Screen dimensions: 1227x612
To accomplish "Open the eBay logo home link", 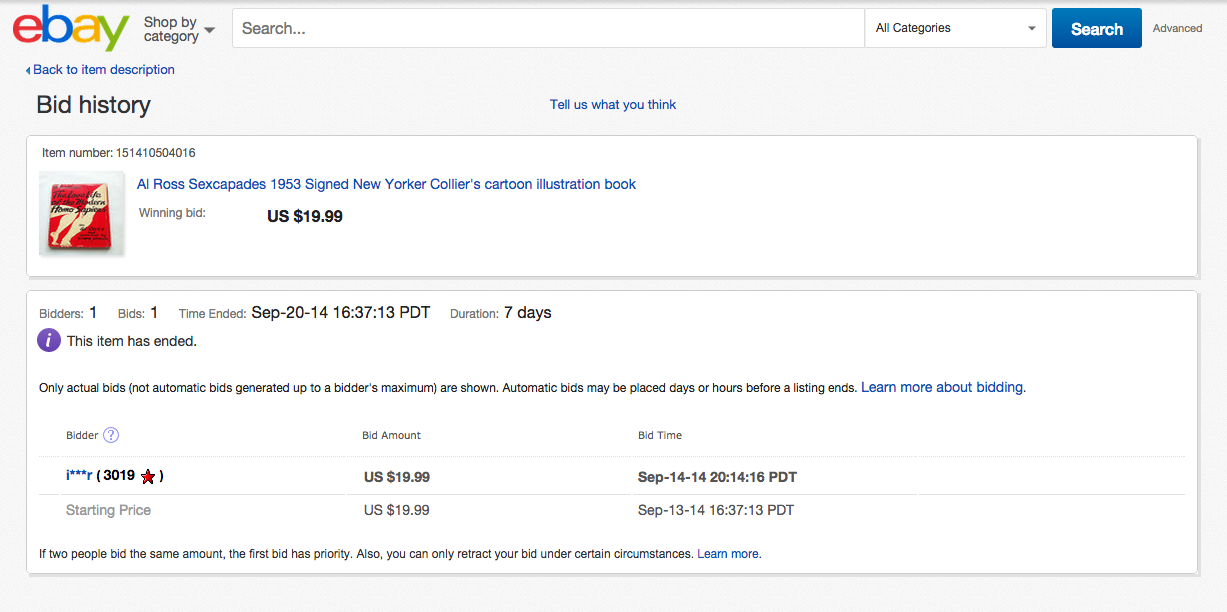I will [x=71, y=28].
